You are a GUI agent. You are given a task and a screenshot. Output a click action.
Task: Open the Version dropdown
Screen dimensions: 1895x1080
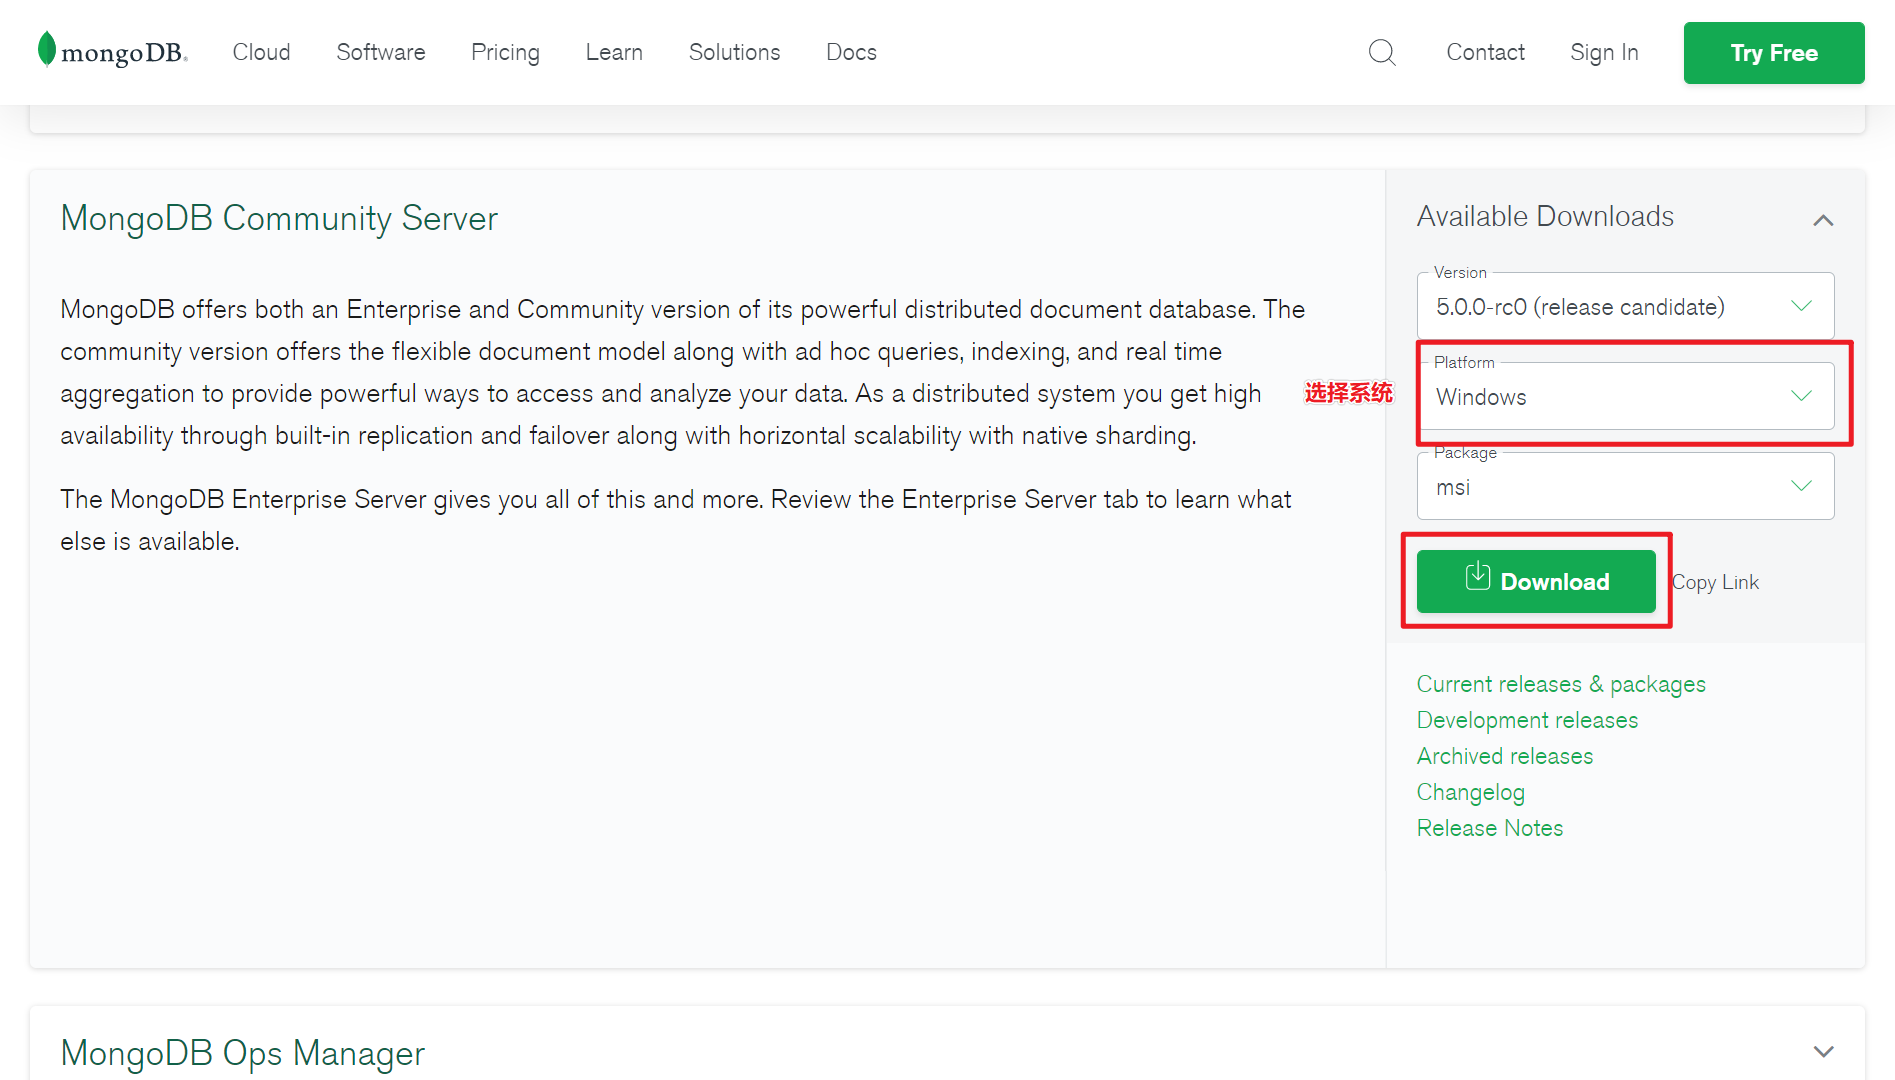point(1625,306)
